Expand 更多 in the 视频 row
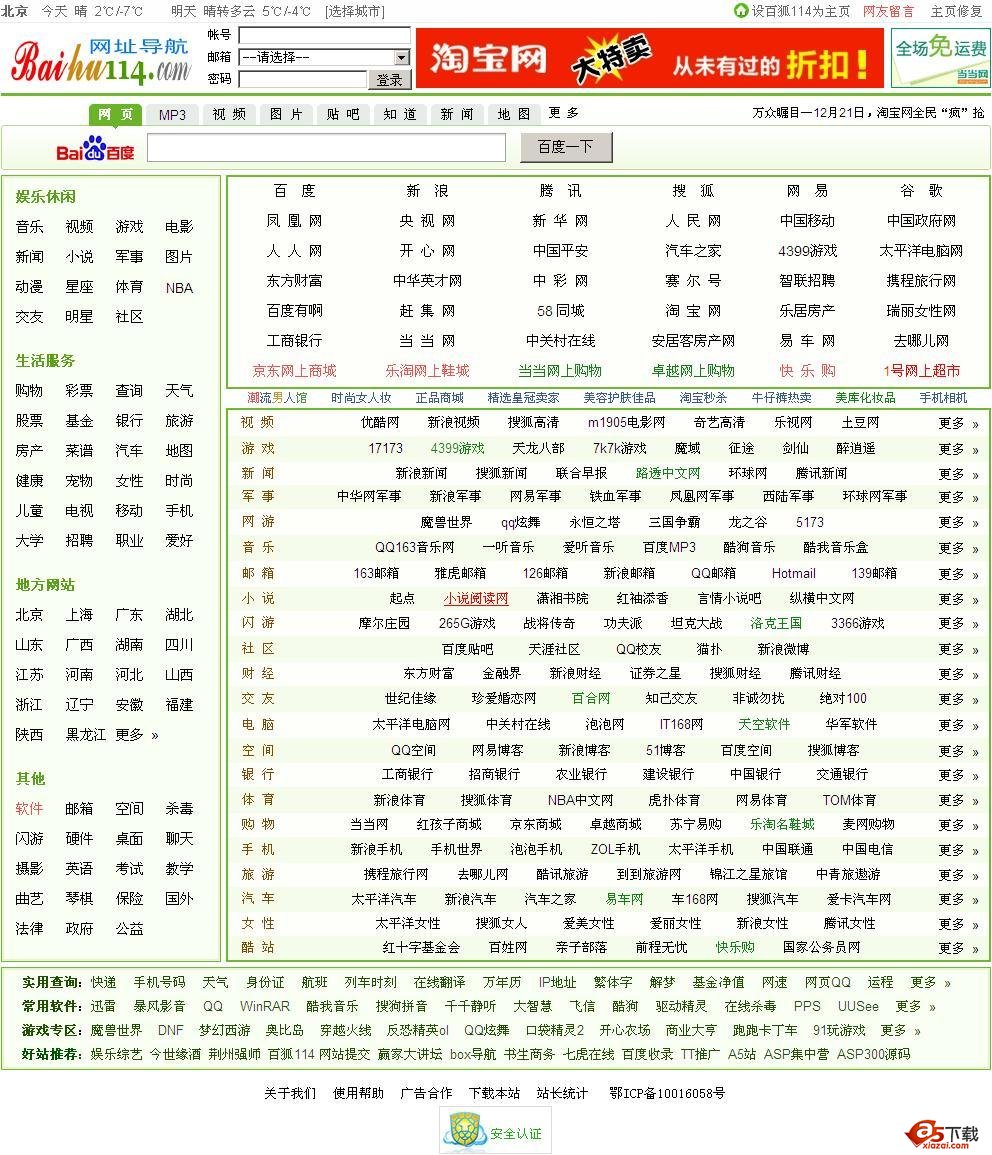This screenshot has height=1155, width=992. 958,424
